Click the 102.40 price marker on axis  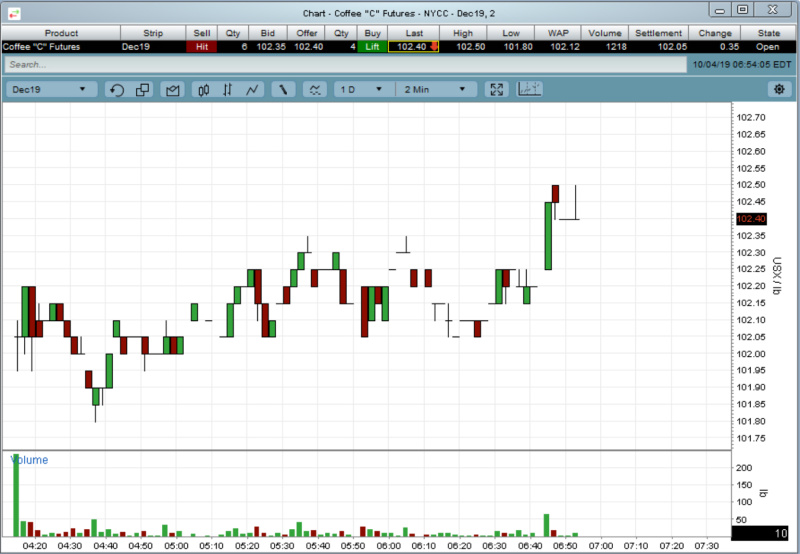(x=751, y=219)
